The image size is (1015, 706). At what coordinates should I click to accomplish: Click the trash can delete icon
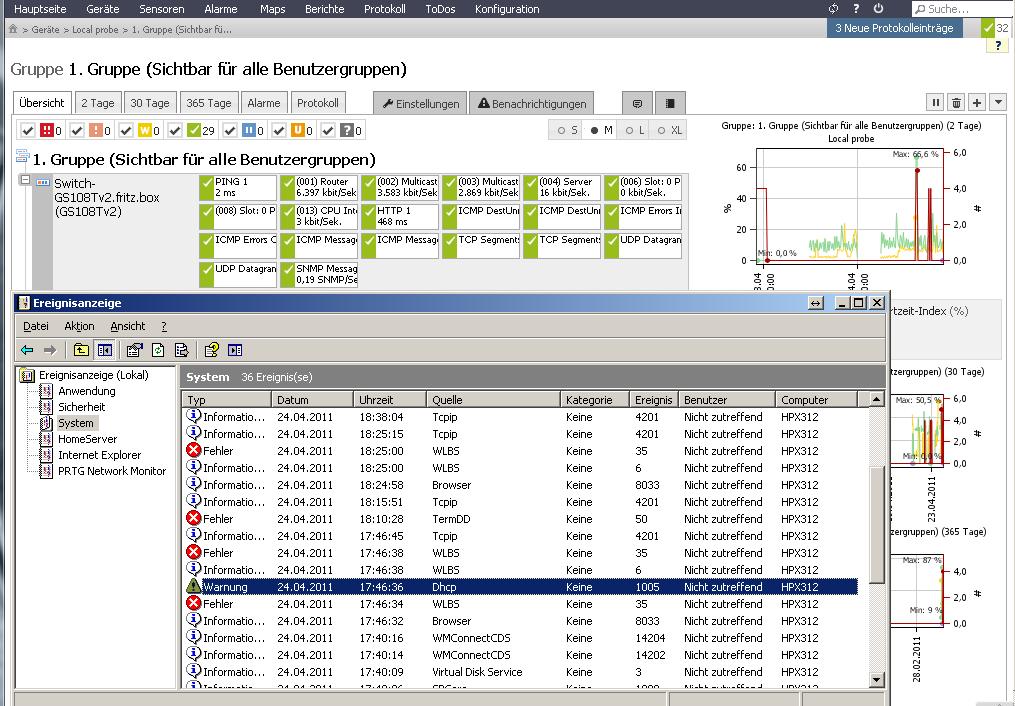tap(956, 102)
